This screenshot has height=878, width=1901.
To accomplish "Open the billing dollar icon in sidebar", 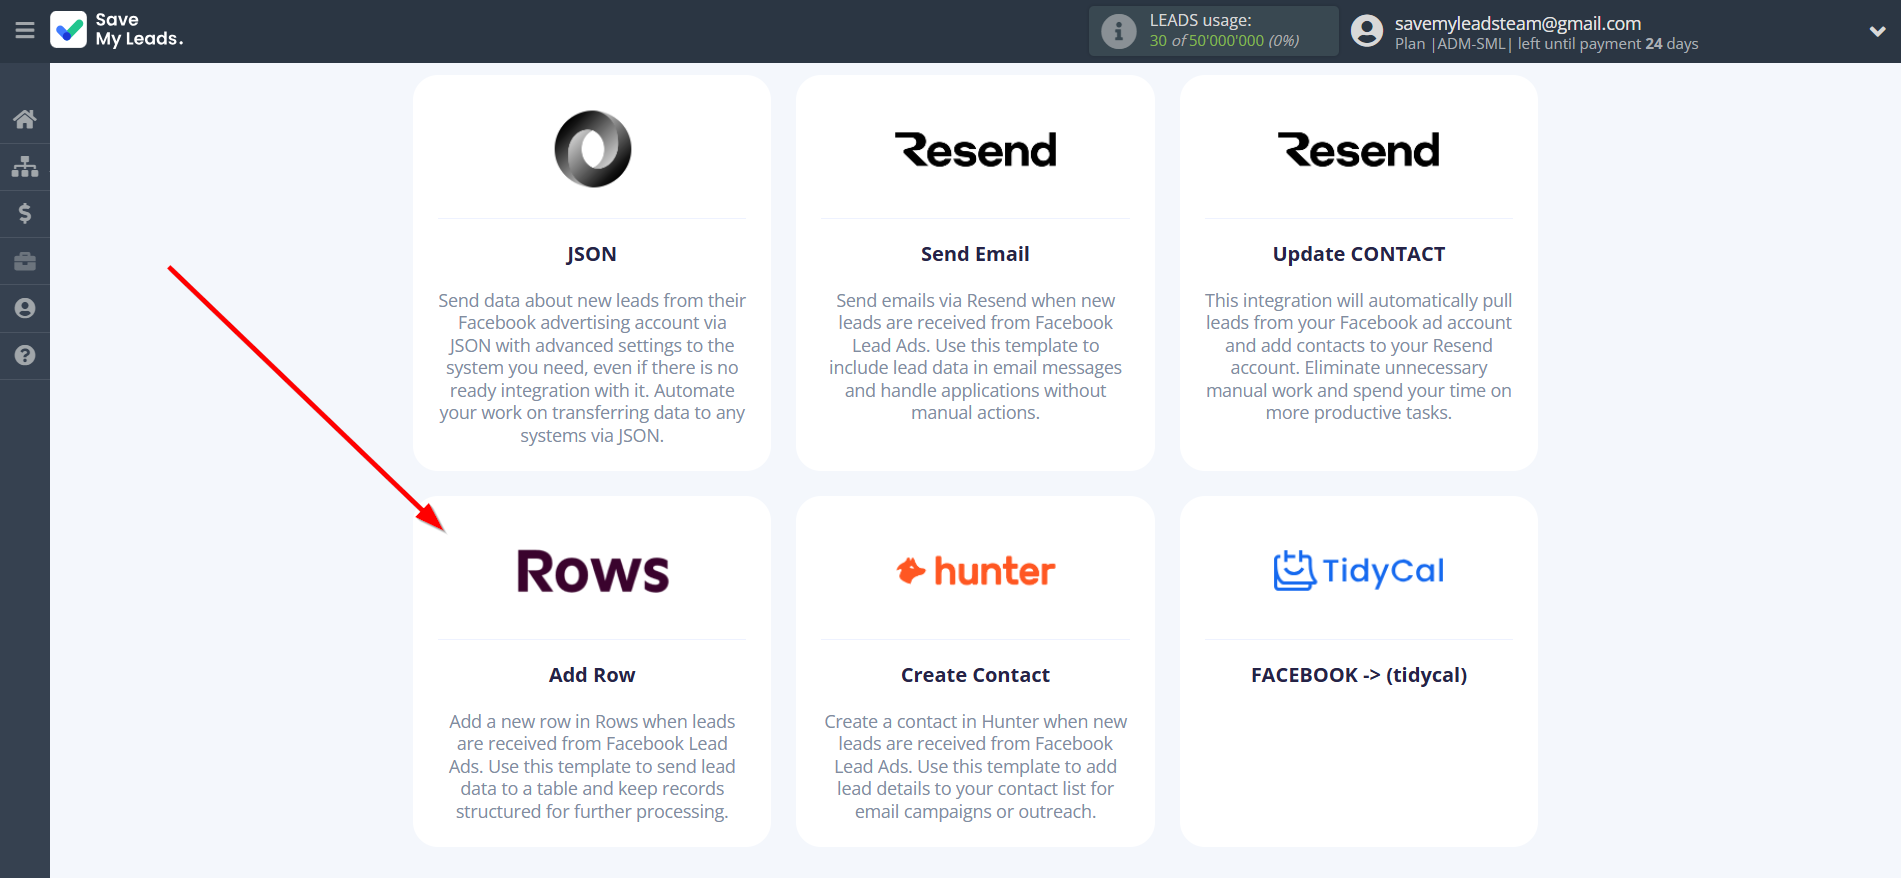I will 25,213.
